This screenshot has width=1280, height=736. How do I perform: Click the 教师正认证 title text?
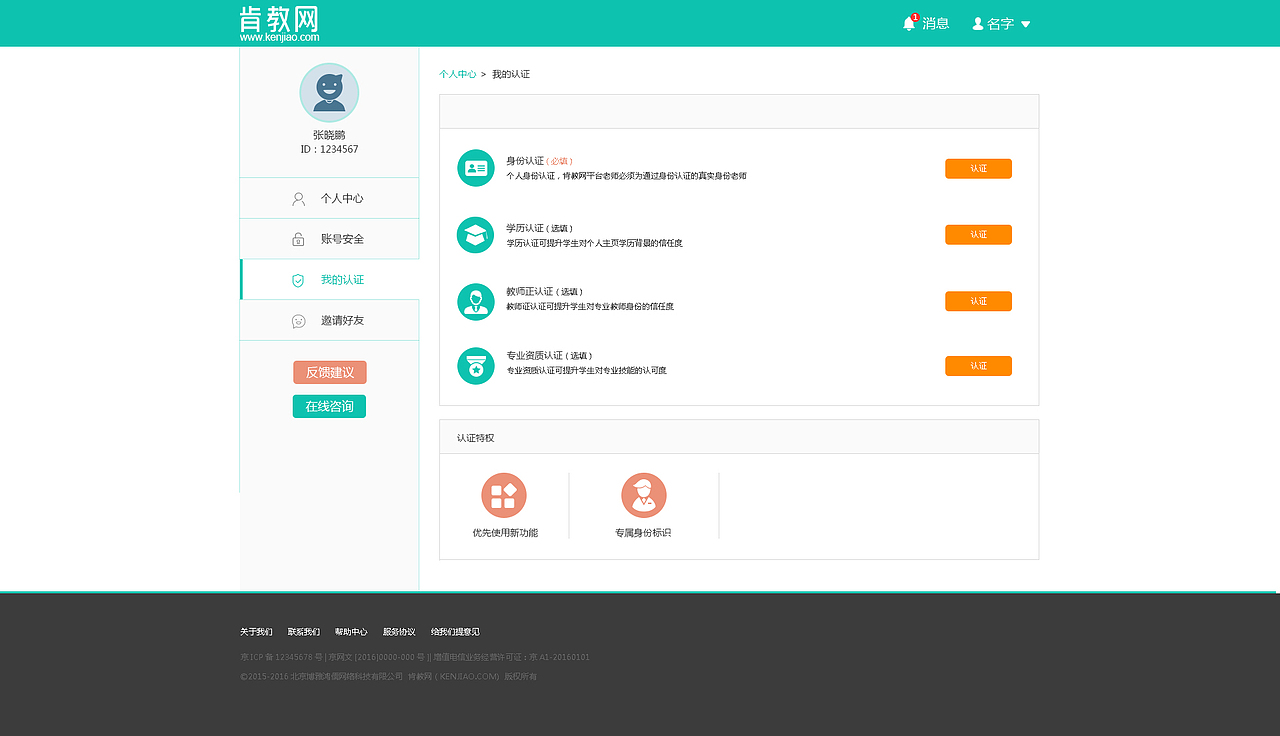pos(530,292)
